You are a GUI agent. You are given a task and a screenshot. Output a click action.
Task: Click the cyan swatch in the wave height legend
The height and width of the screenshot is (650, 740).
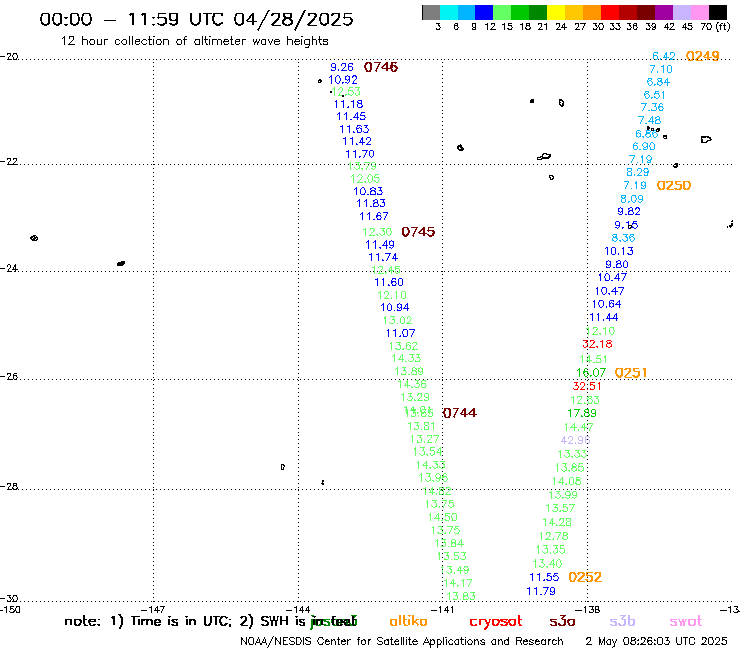point(448,12)
